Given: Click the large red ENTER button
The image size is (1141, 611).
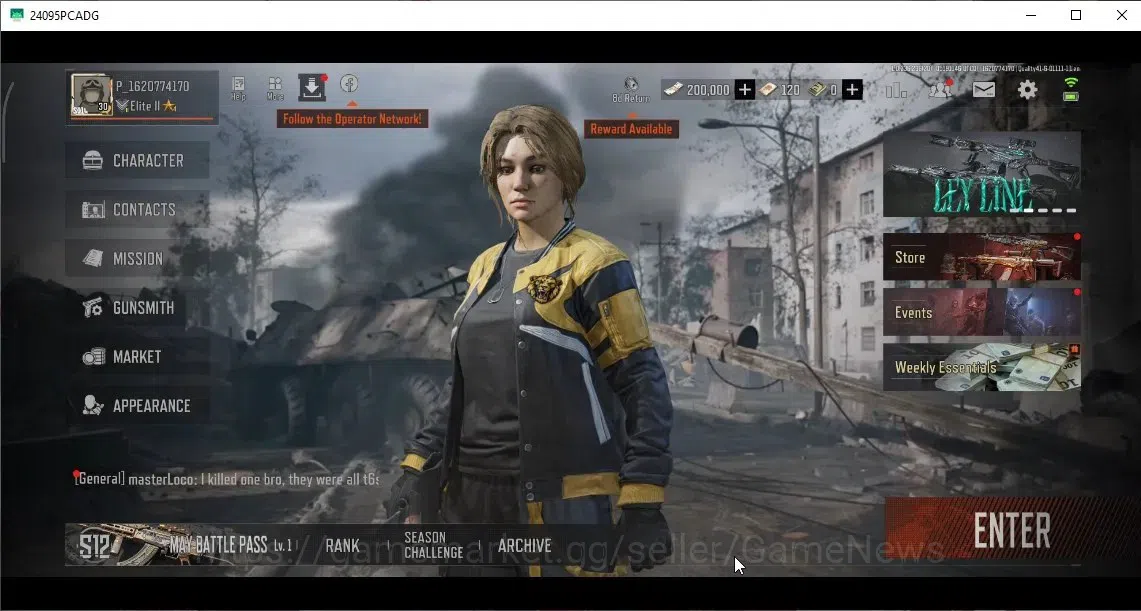Looking at the screenshot, I should click(x=1011, y=530).
